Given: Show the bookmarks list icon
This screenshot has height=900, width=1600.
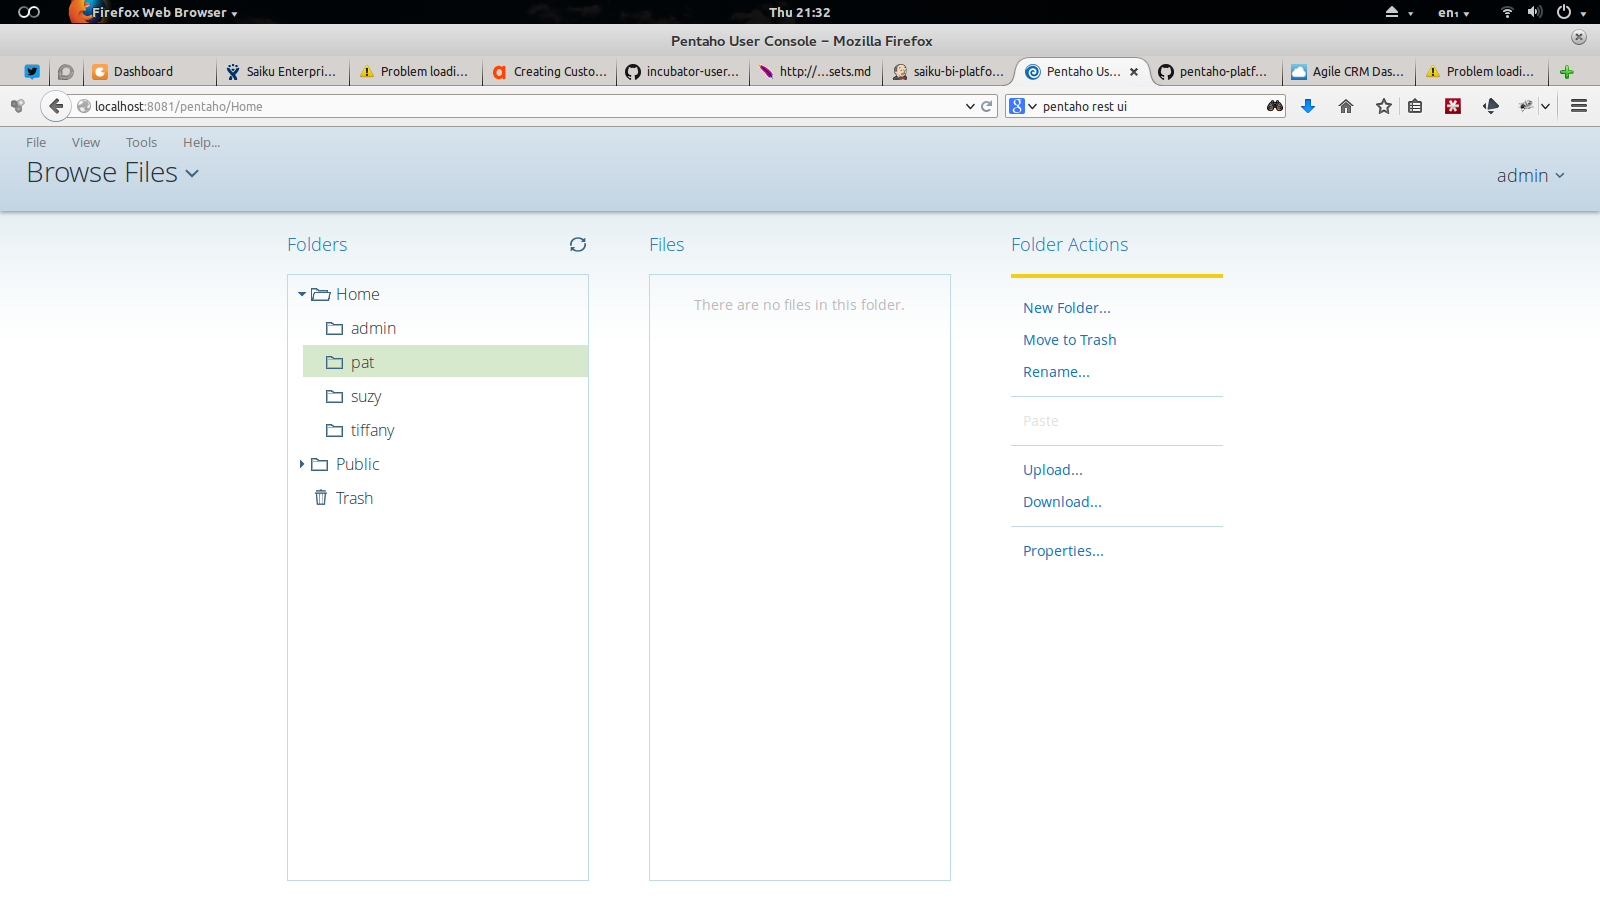Looking at the screenshot, I should [x=1415, y=106].
